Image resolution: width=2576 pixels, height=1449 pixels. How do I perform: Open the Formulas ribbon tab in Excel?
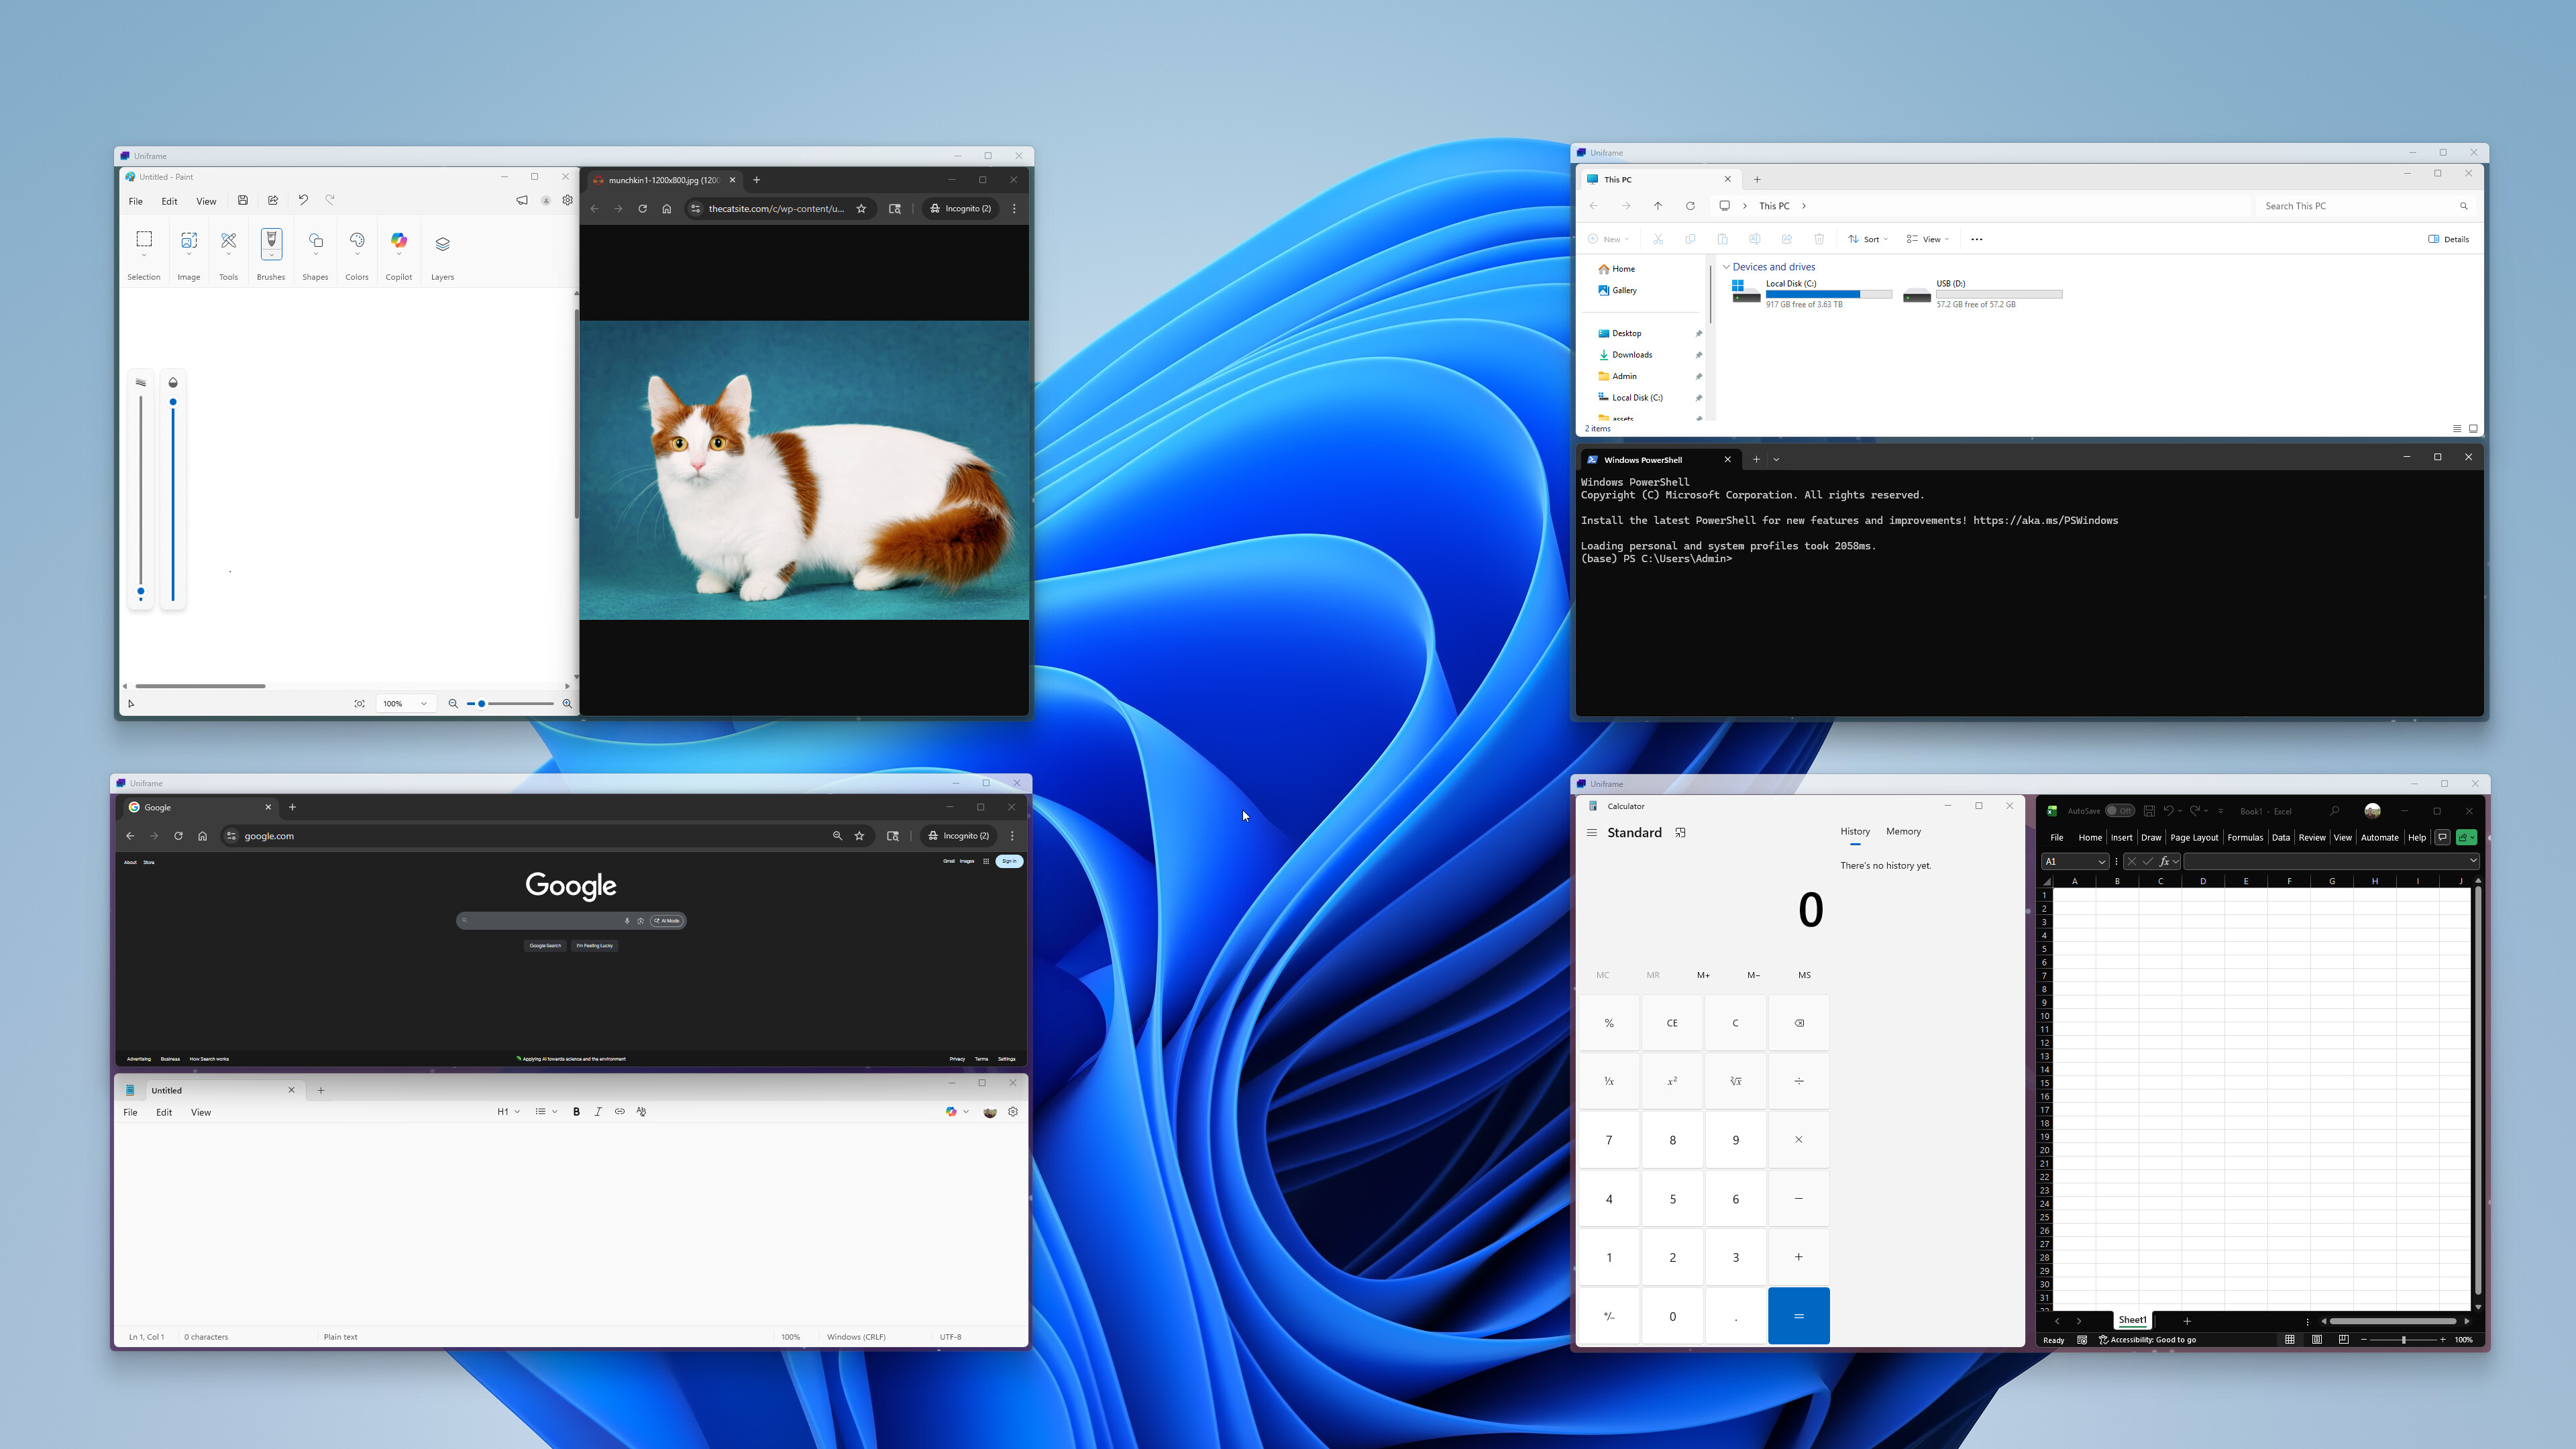coord(2245,837)
